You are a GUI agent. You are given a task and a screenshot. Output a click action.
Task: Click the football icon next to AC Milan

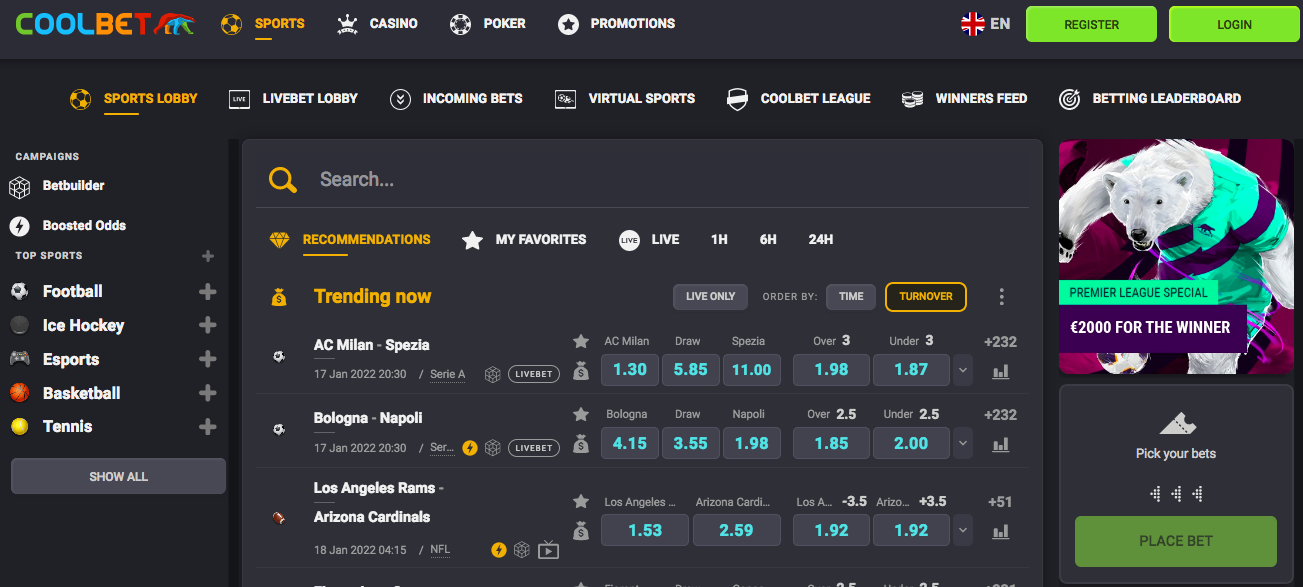279,356
